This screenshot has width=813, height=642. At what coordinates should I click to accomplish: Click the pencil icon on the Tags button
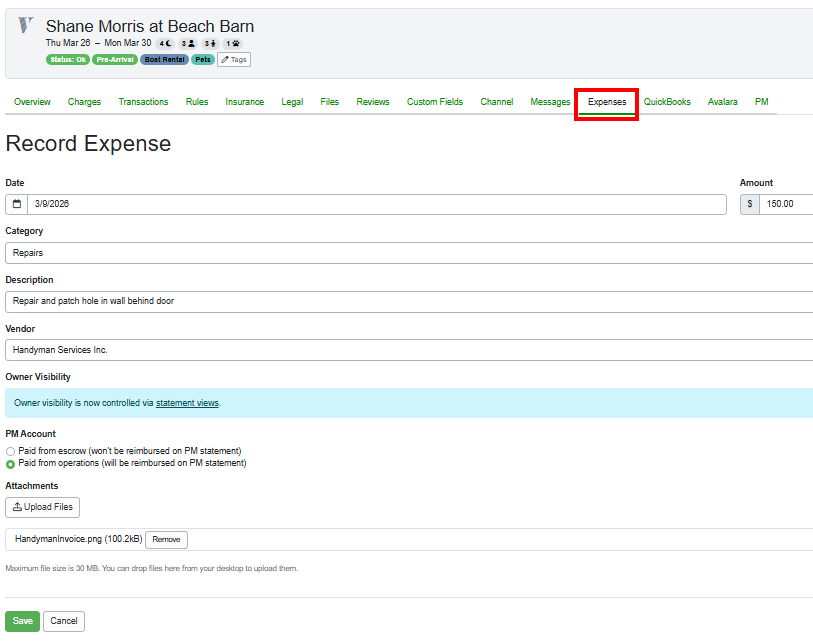click(226, 59)
